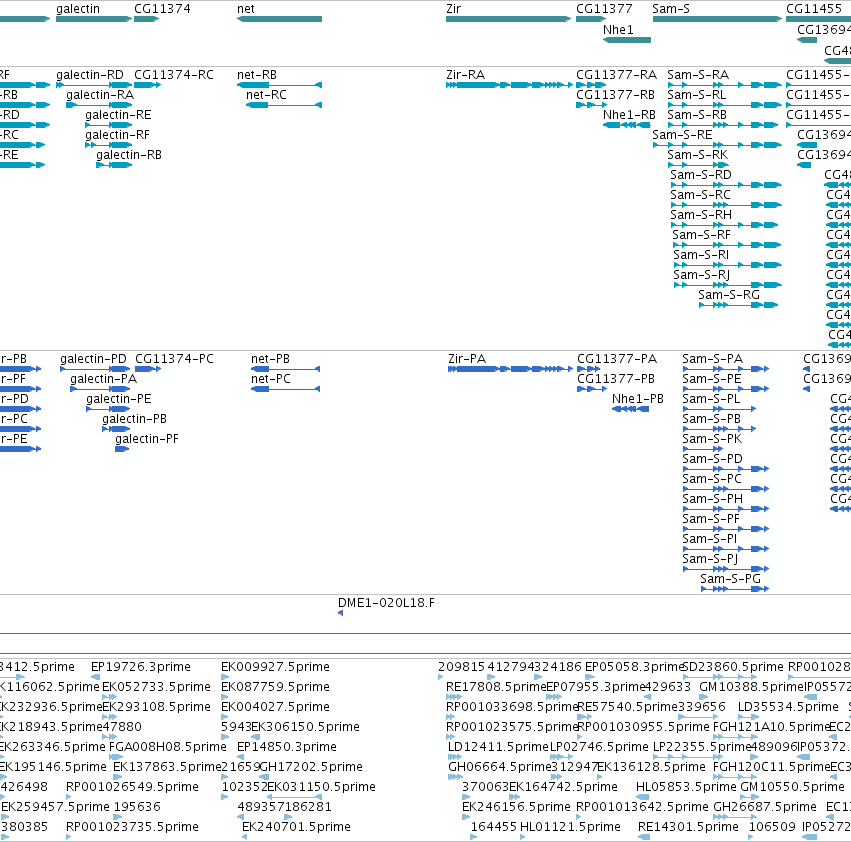
Task: Select protein galectin-PE
Action: click(108, 409)
